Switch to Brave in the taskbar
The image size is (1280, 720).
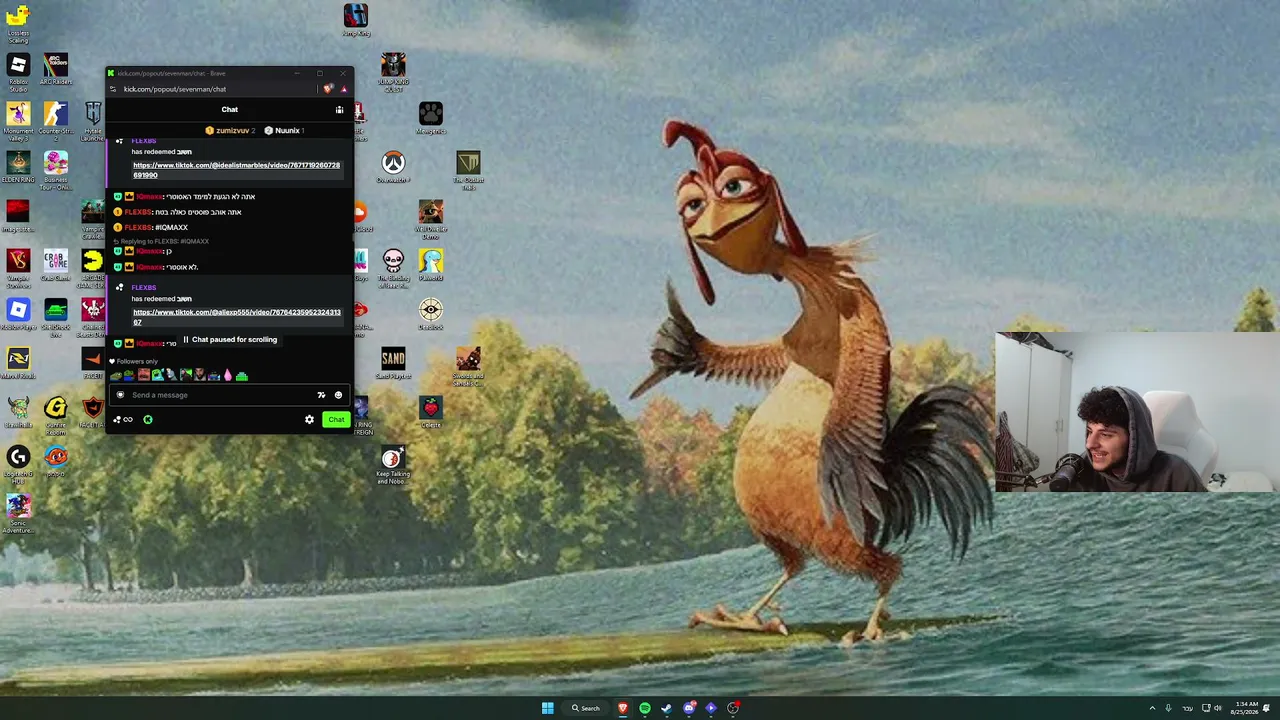(x=623, y=708)
